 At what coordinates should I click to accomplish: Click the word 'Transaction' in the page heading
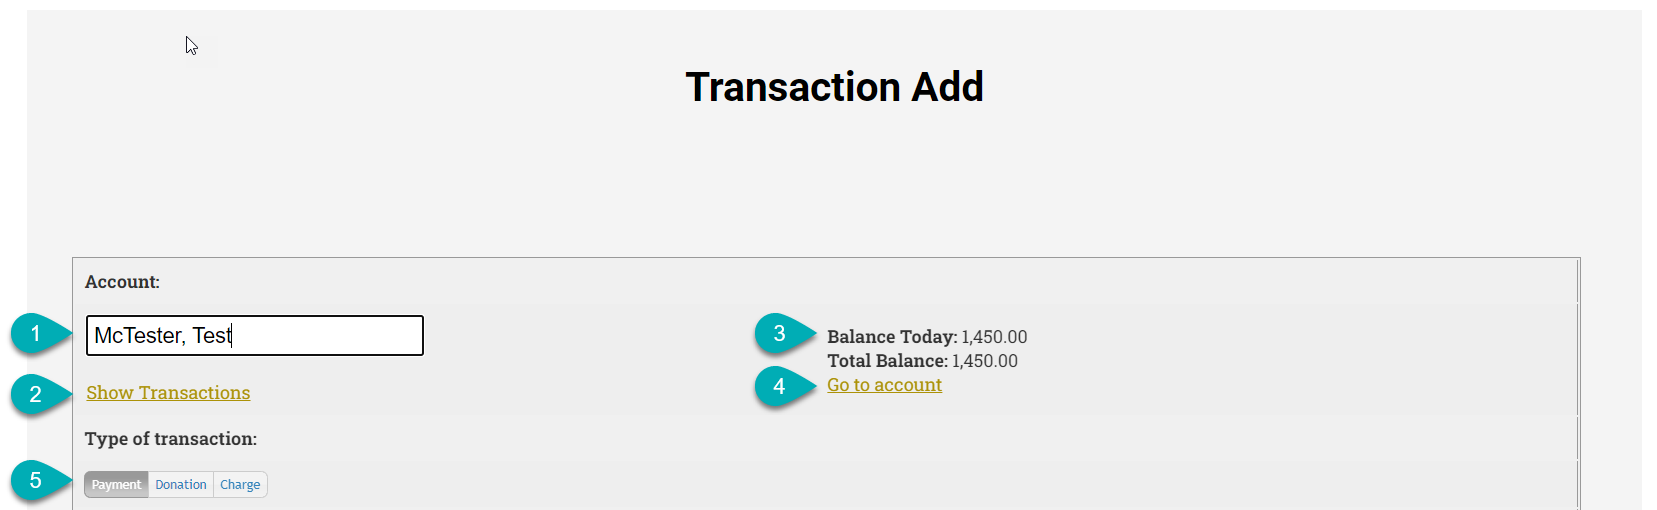tap(793, 87)
